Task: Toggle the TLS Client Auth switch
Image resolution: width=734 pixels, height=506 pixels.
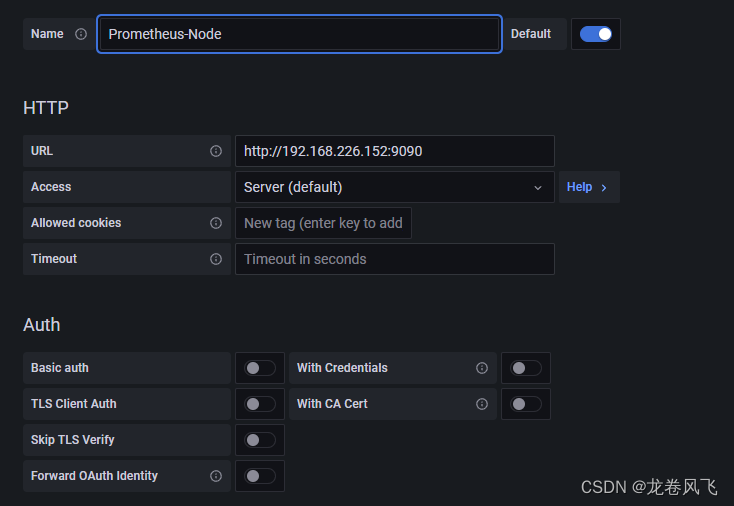Action: click(x=260, y=404)
